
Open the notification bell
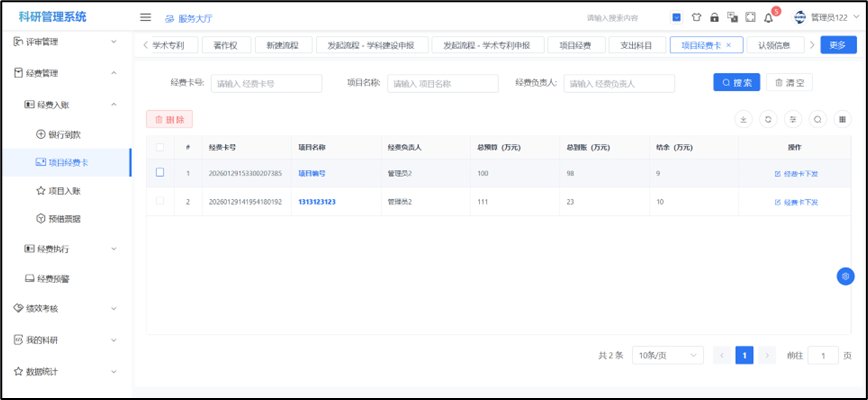point(768,17)
